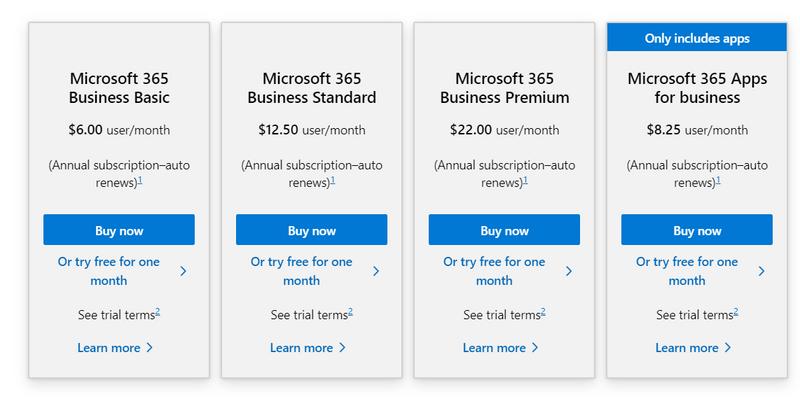Try Business Basic free for one month
This screenshot has height=406, width=800.
tap(108, 271)
